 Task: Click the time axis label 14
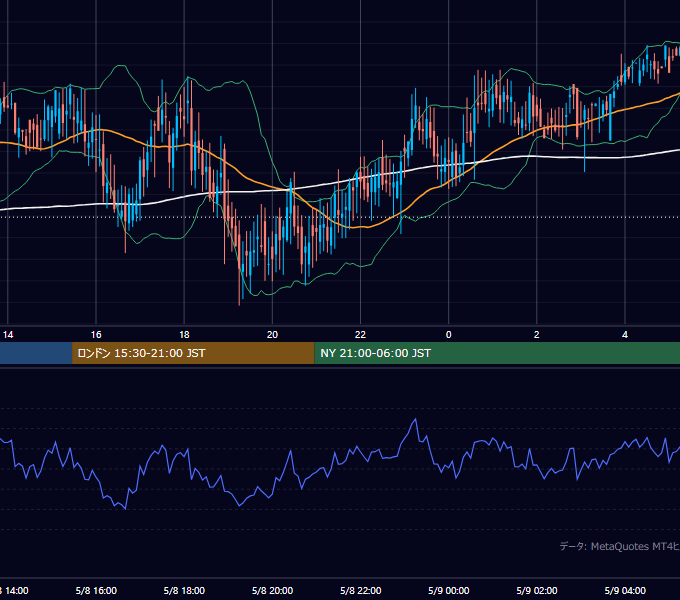coord(8,335)
